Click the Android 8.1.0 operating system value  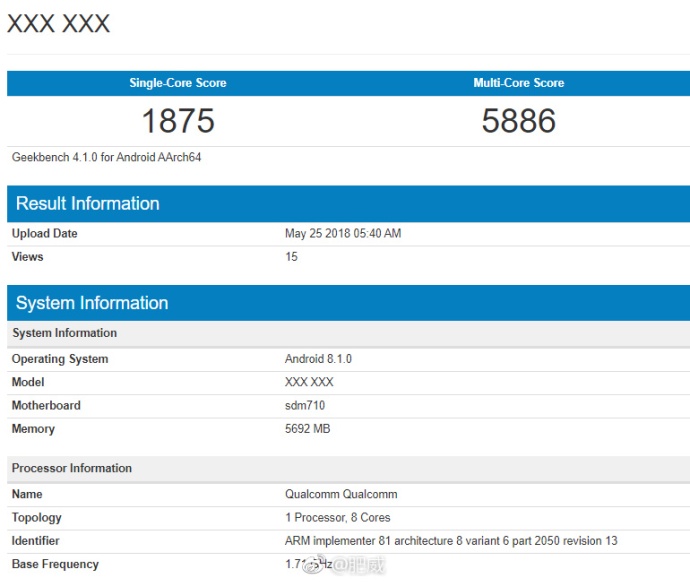coord(318,359)
